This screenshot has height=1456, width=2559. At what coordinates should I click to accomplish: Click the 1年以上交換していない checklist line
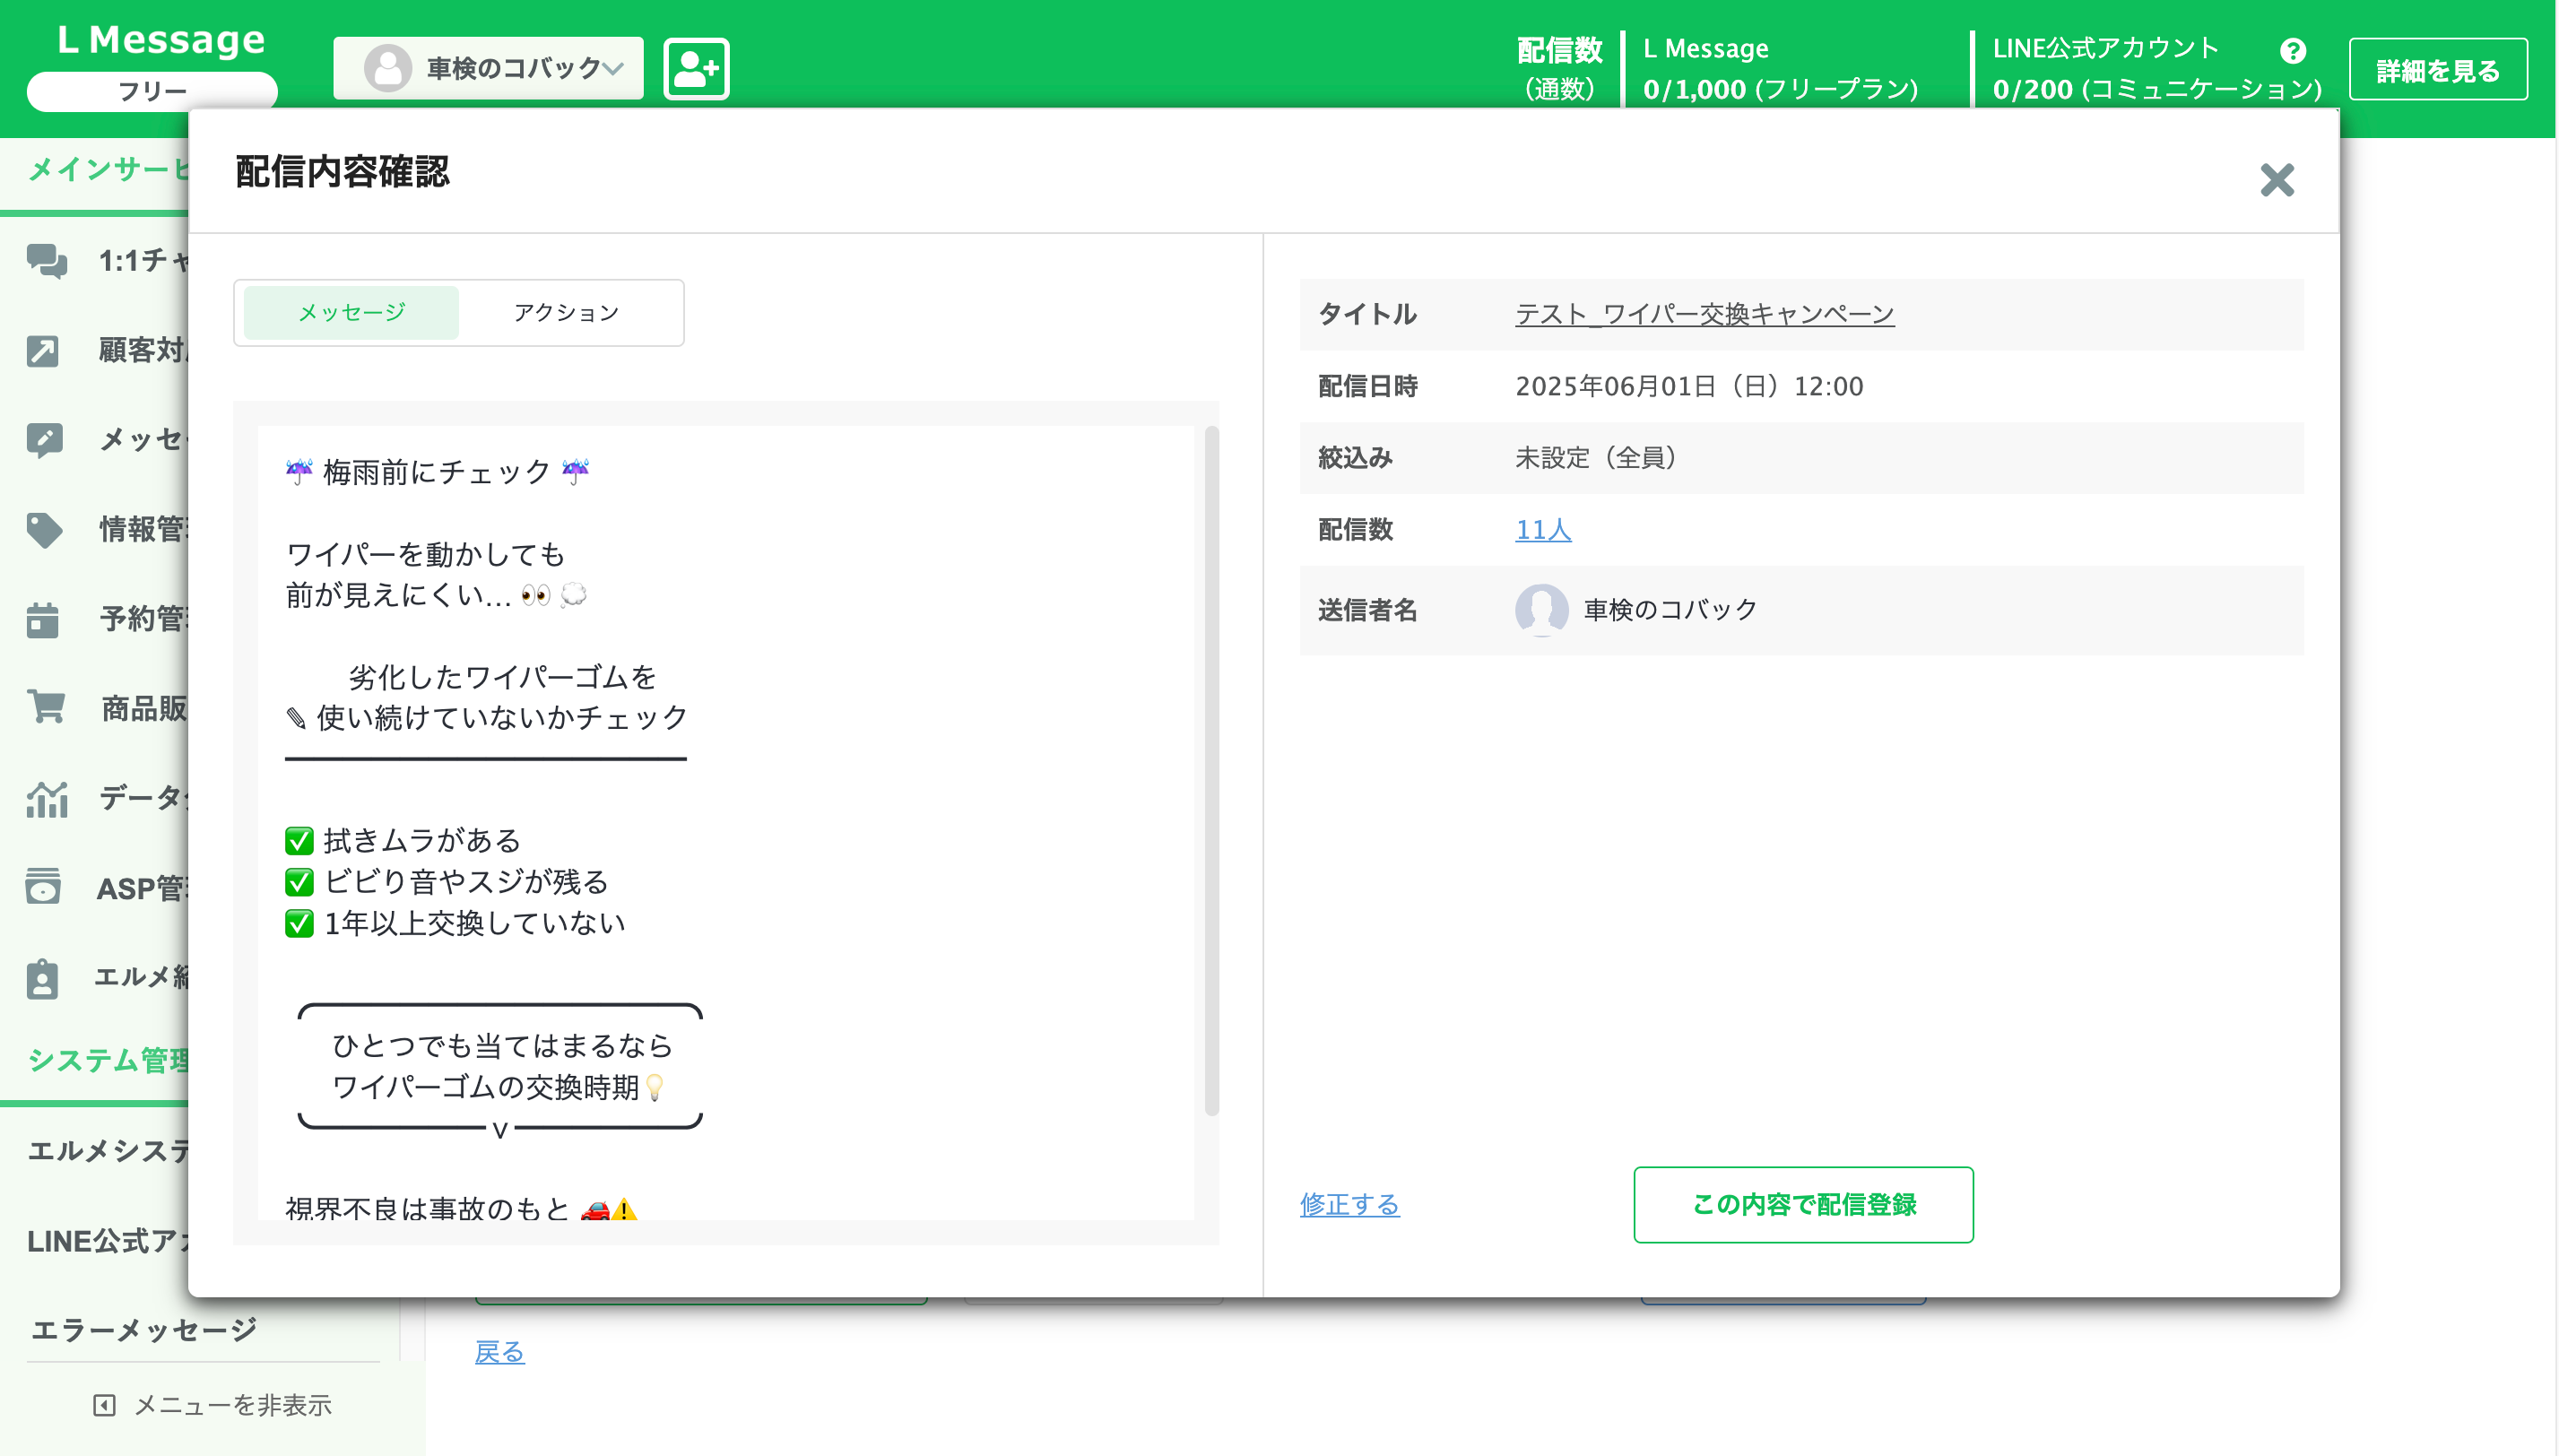455,923
